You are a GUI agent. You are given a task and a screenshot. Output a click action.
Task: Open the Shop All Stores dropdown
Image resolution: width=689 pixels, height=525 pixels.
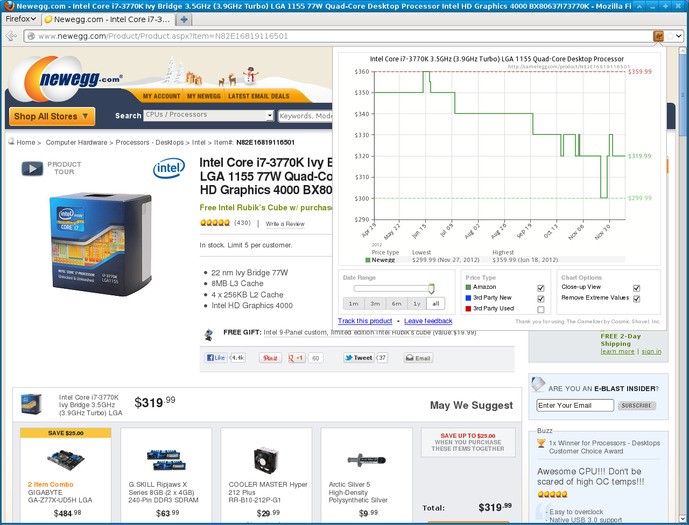51,116
